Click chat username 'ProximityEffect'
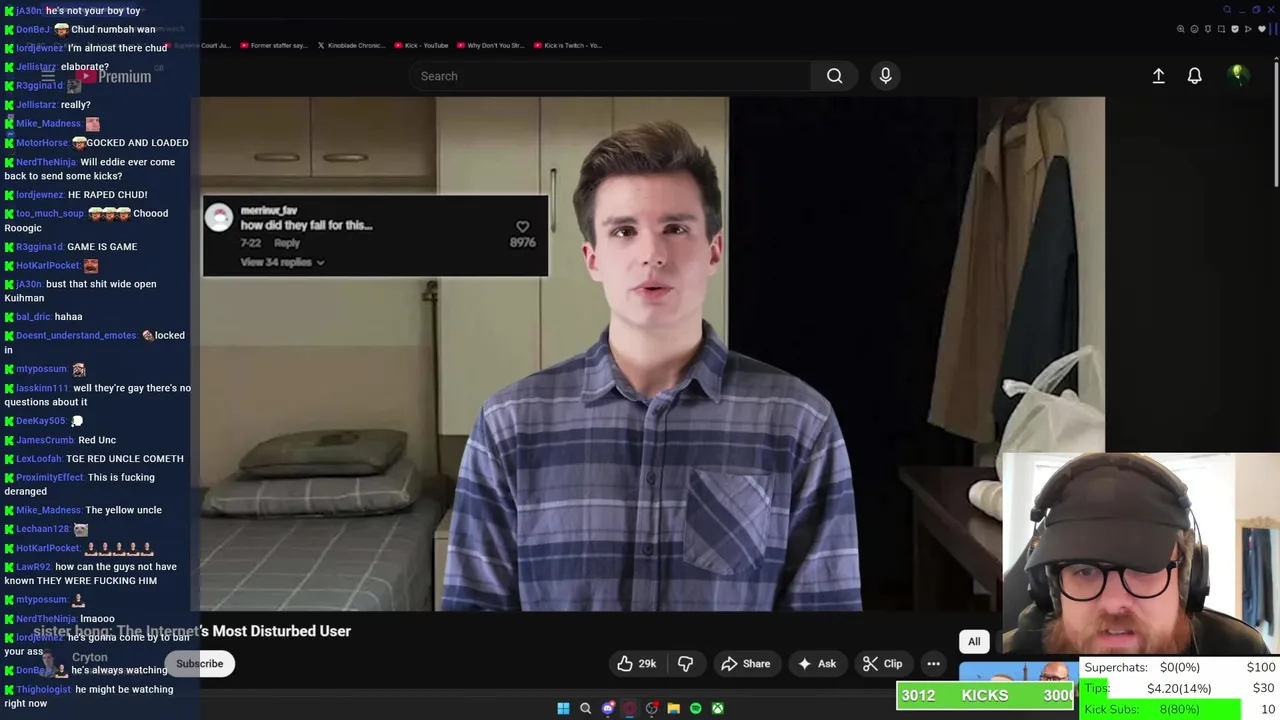1280x720 pixels. (x=50, y=478)
